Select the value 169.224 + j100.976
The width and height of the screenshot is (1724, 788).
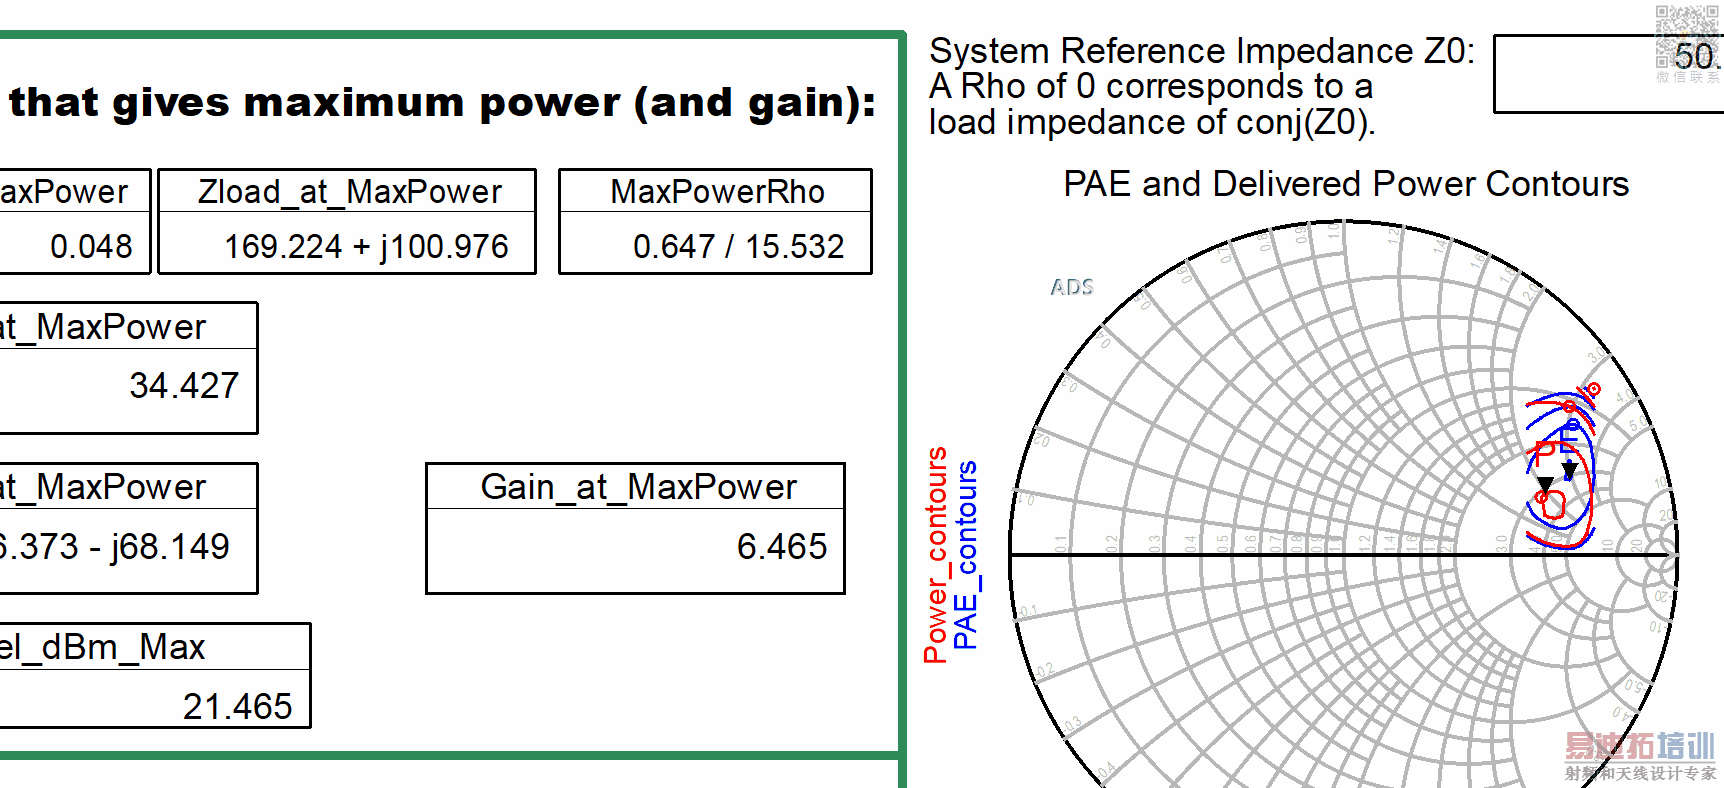pos(366,246)
